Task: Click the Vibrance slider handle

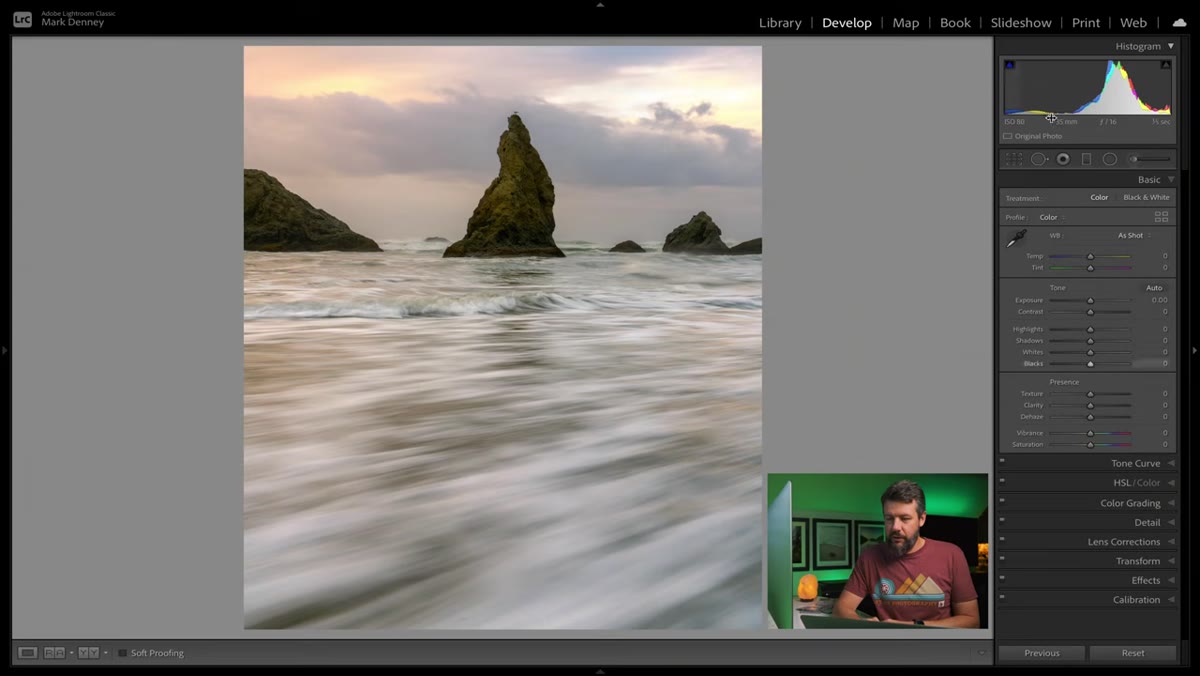Action: pos(1090,433)
